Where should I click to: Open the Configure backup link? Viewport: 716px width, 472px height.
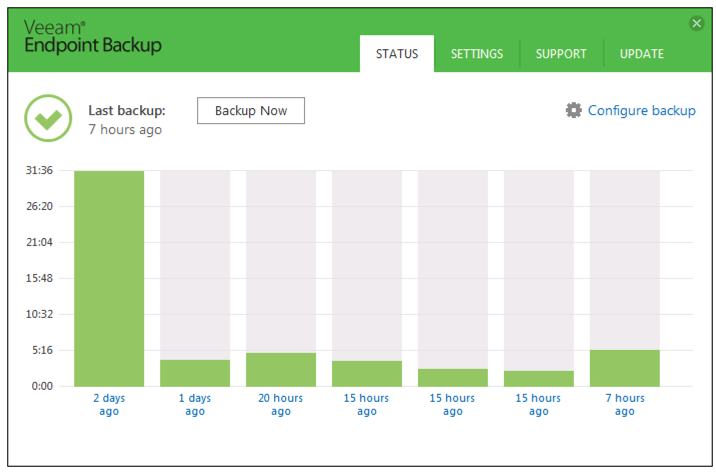coord(642,110)
